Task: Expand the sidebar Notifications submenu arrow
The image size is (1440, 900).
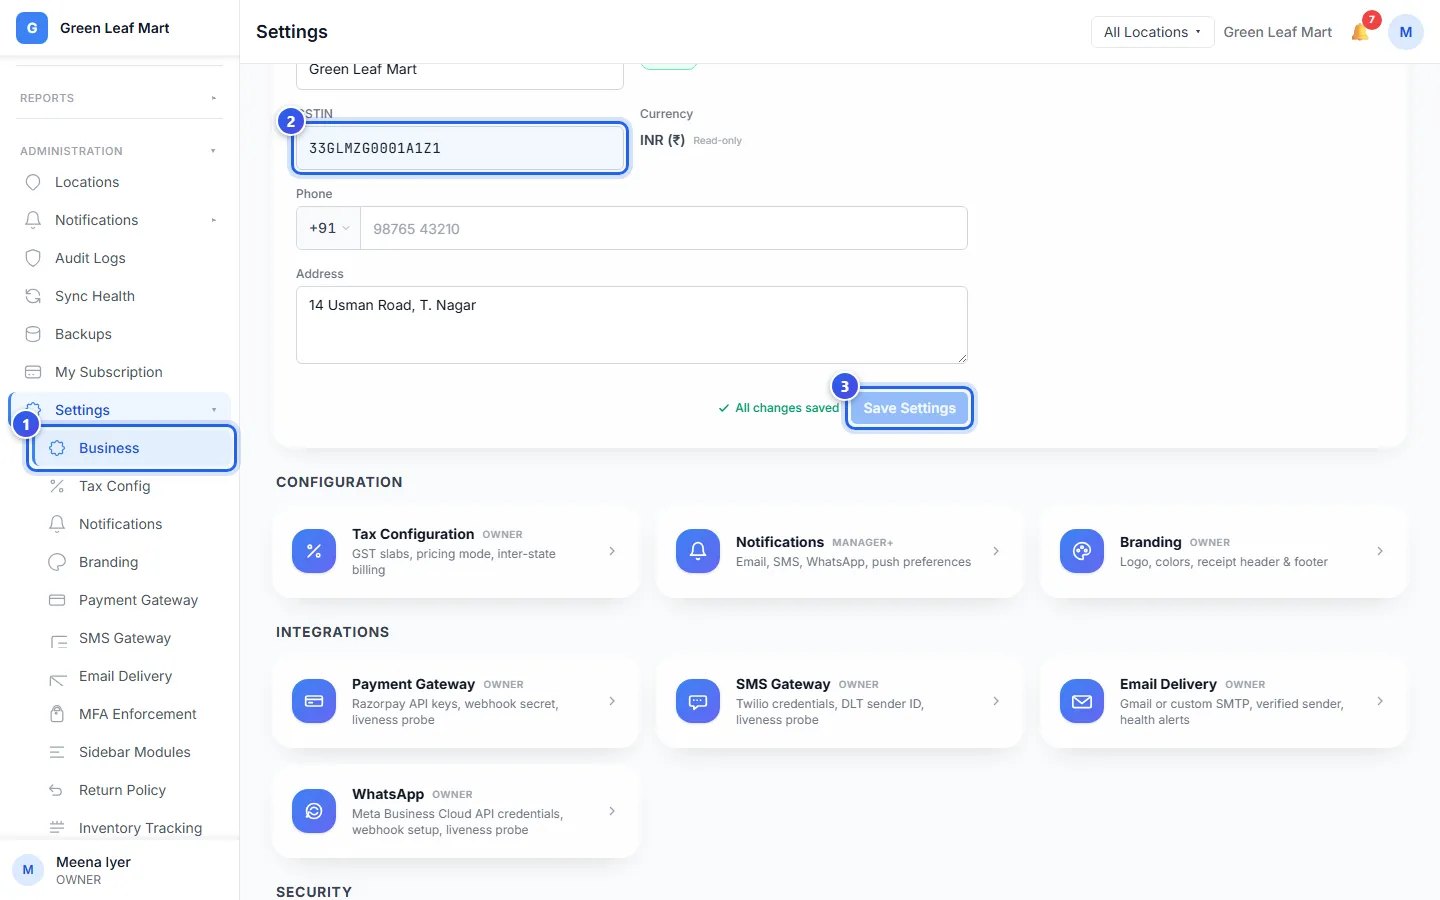Action: click(213, 220)
